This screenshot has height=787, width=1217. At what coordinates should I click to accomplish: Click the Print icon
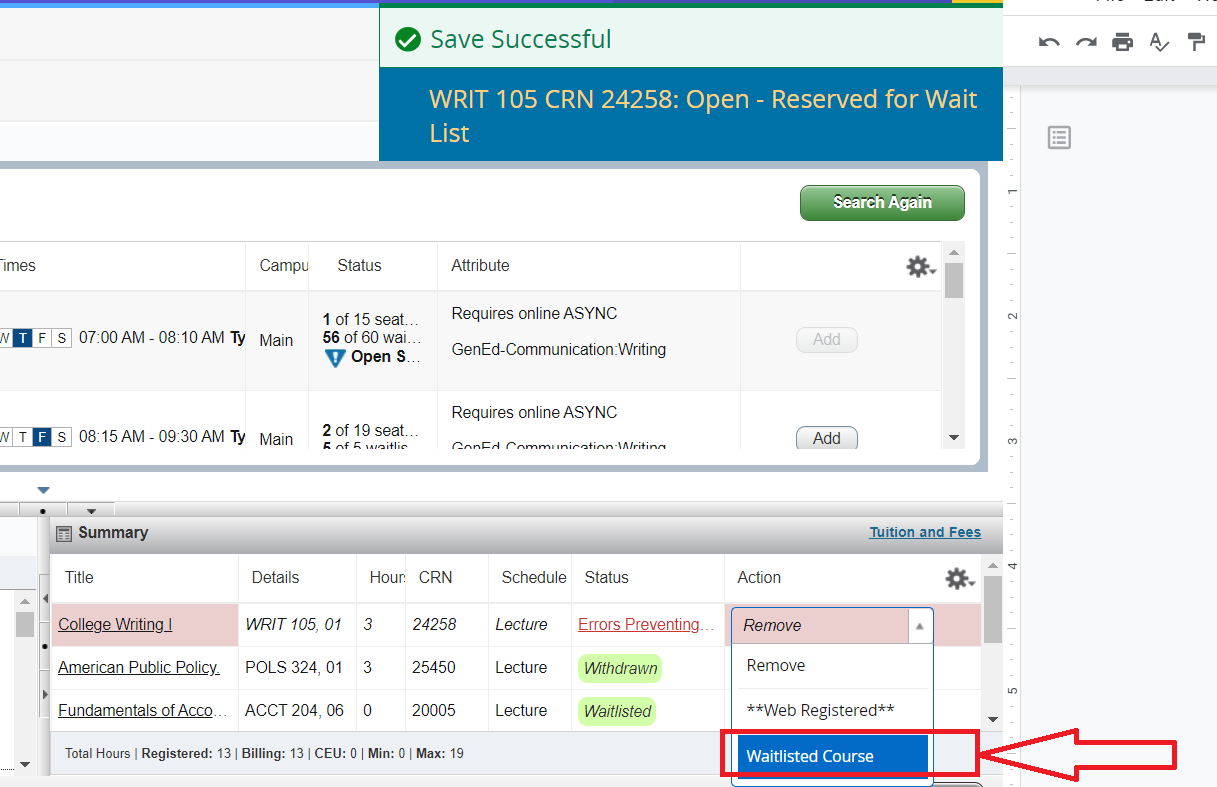(1123, 42)
